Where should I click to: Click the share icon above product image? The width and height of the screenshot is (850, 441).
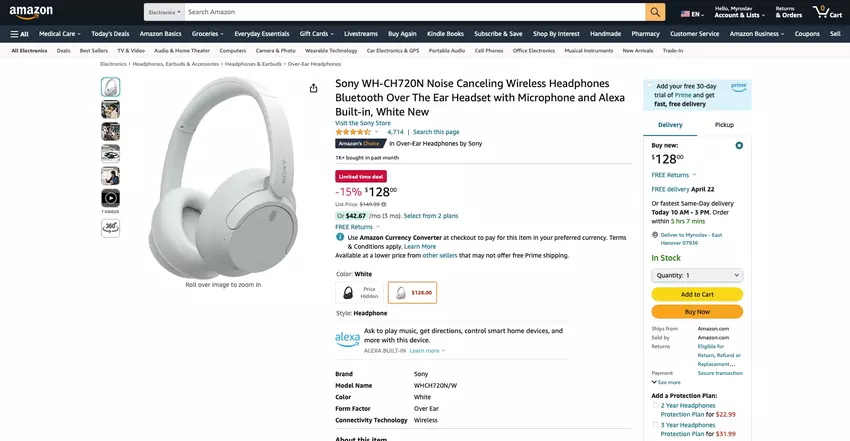tap(314, 88)
